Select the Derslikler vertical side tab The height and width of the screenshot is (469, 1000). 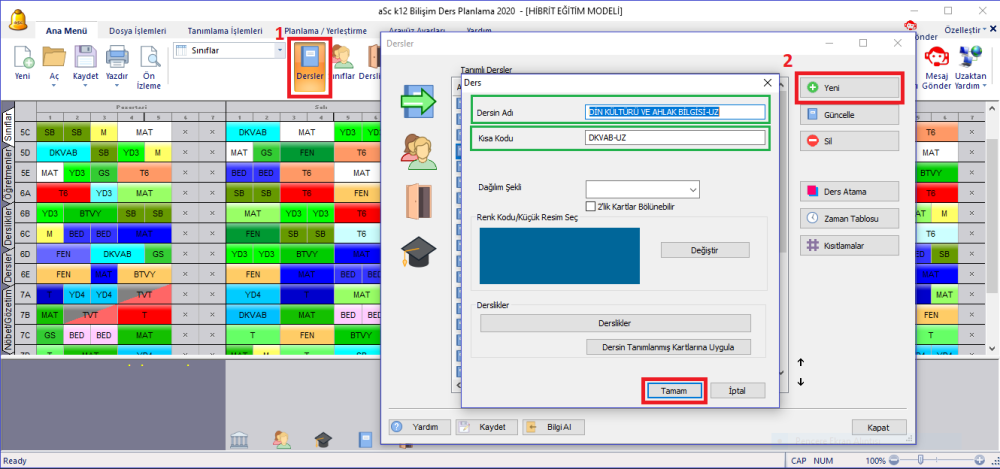coord(8,229)
